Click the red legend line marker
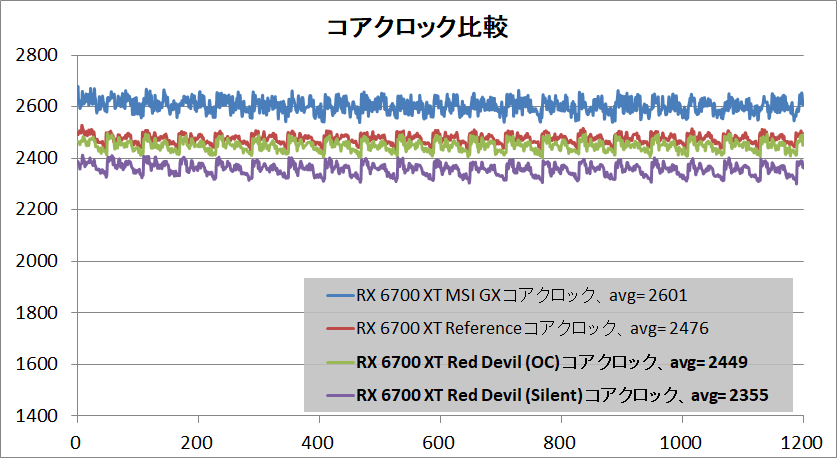 click(341, 328)
